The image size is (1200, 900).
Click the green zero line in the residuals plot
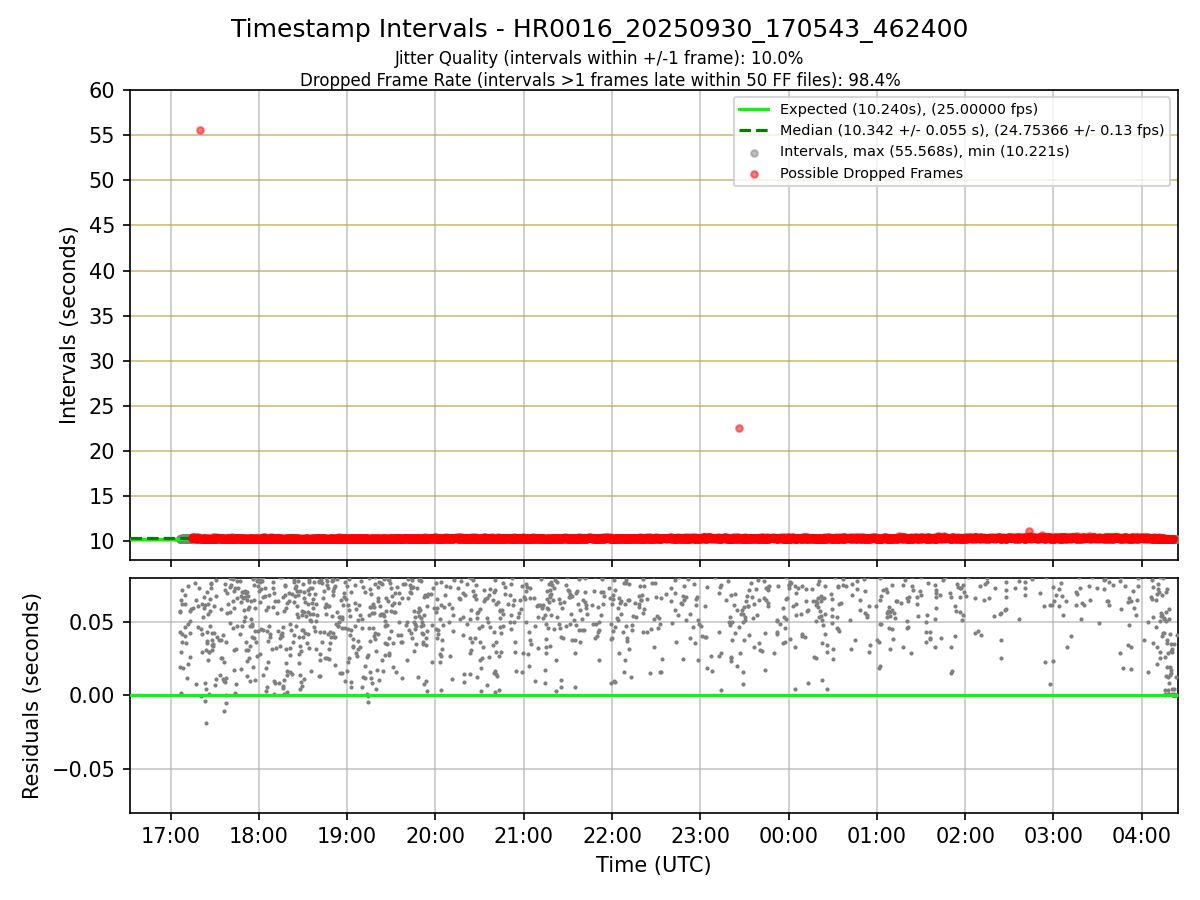(653, 695)
